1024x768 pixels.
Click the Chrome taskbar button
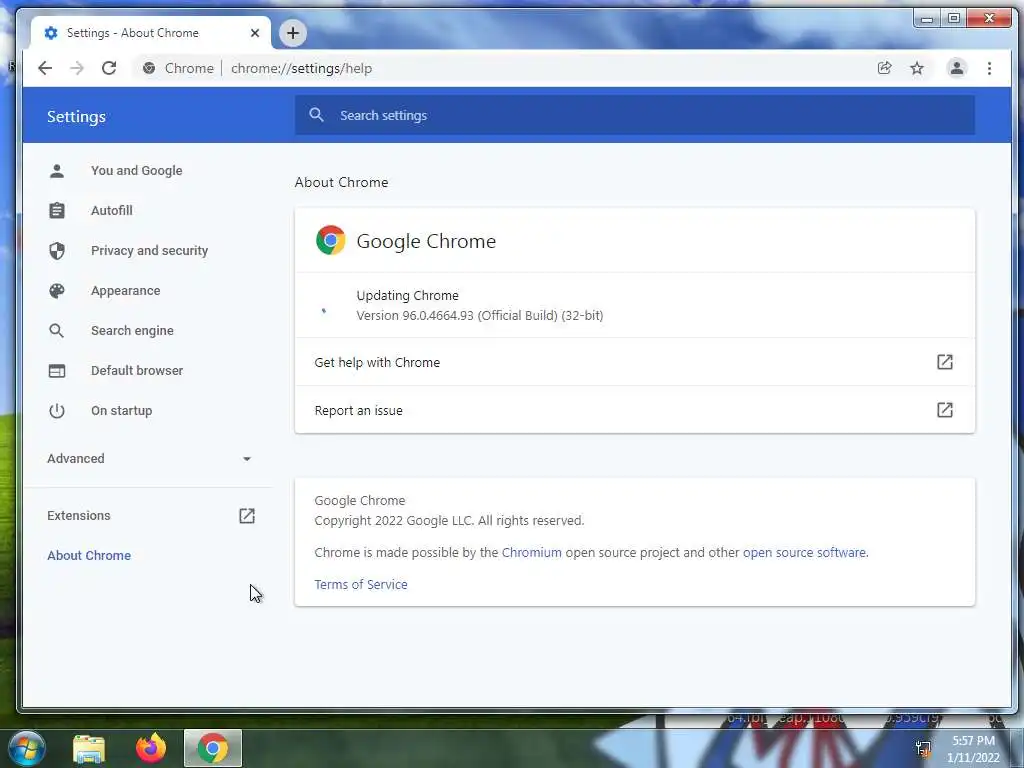click(213, 748)
